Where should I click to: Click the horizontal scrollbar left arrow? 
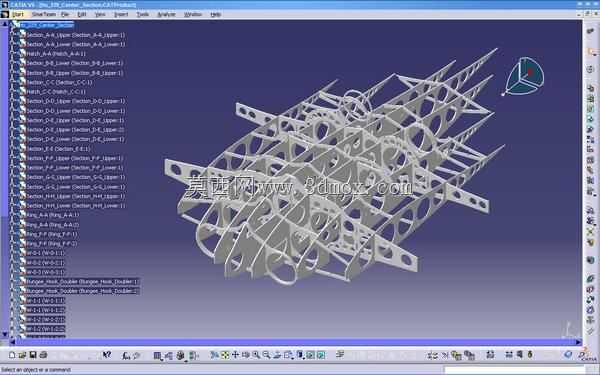click(x=12, y=342)
